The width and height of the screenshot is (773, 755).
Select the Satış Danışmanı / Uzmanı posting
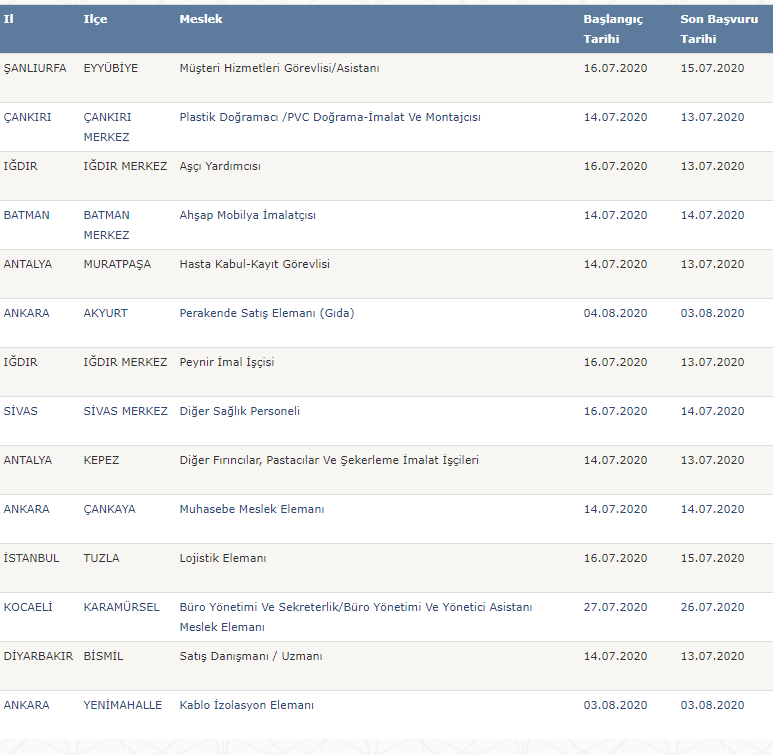pos(250,656)
